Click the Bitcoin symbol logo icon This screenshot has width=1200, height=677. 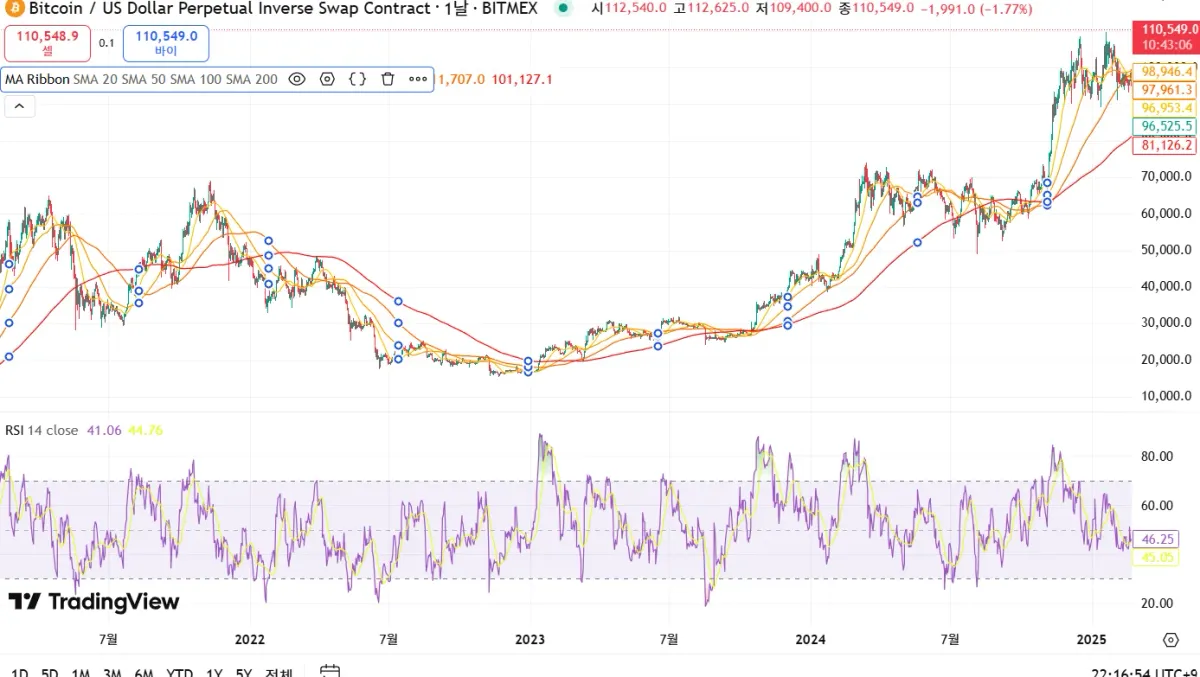pyautogui.click(x=14, y=8)
